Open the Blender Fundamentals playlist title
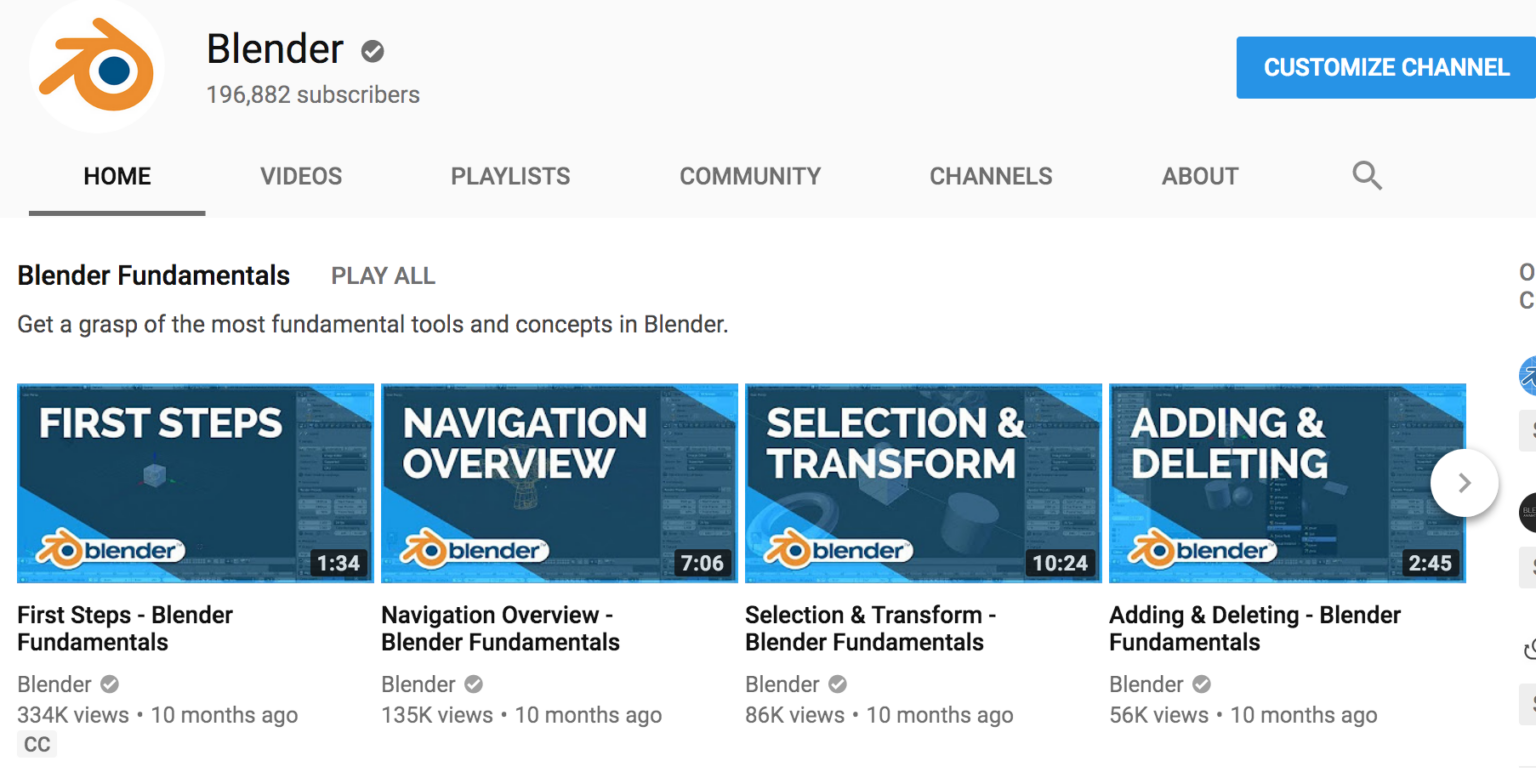This screenshot has width=1536, height=772. [x=154, y=276]
